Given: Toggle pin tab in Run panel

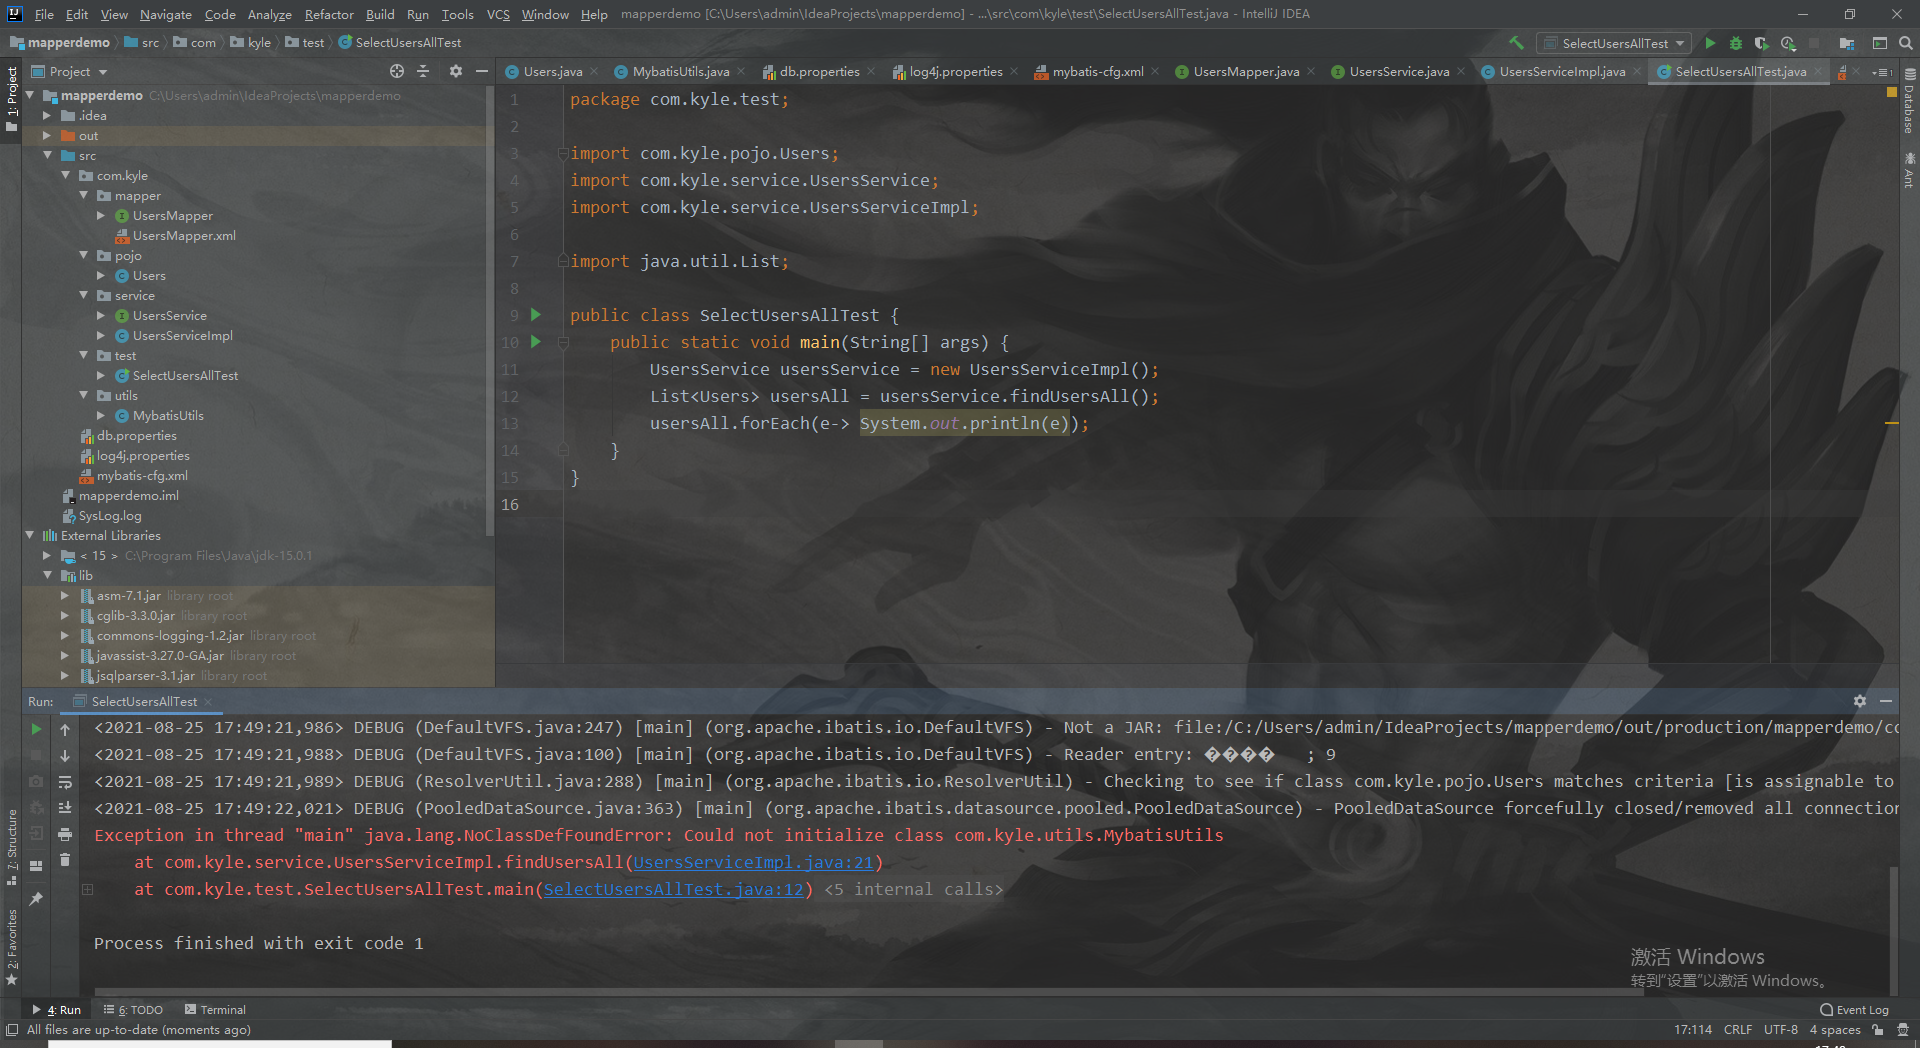Looking at the screenshot, I should click(x=36, y=899).
